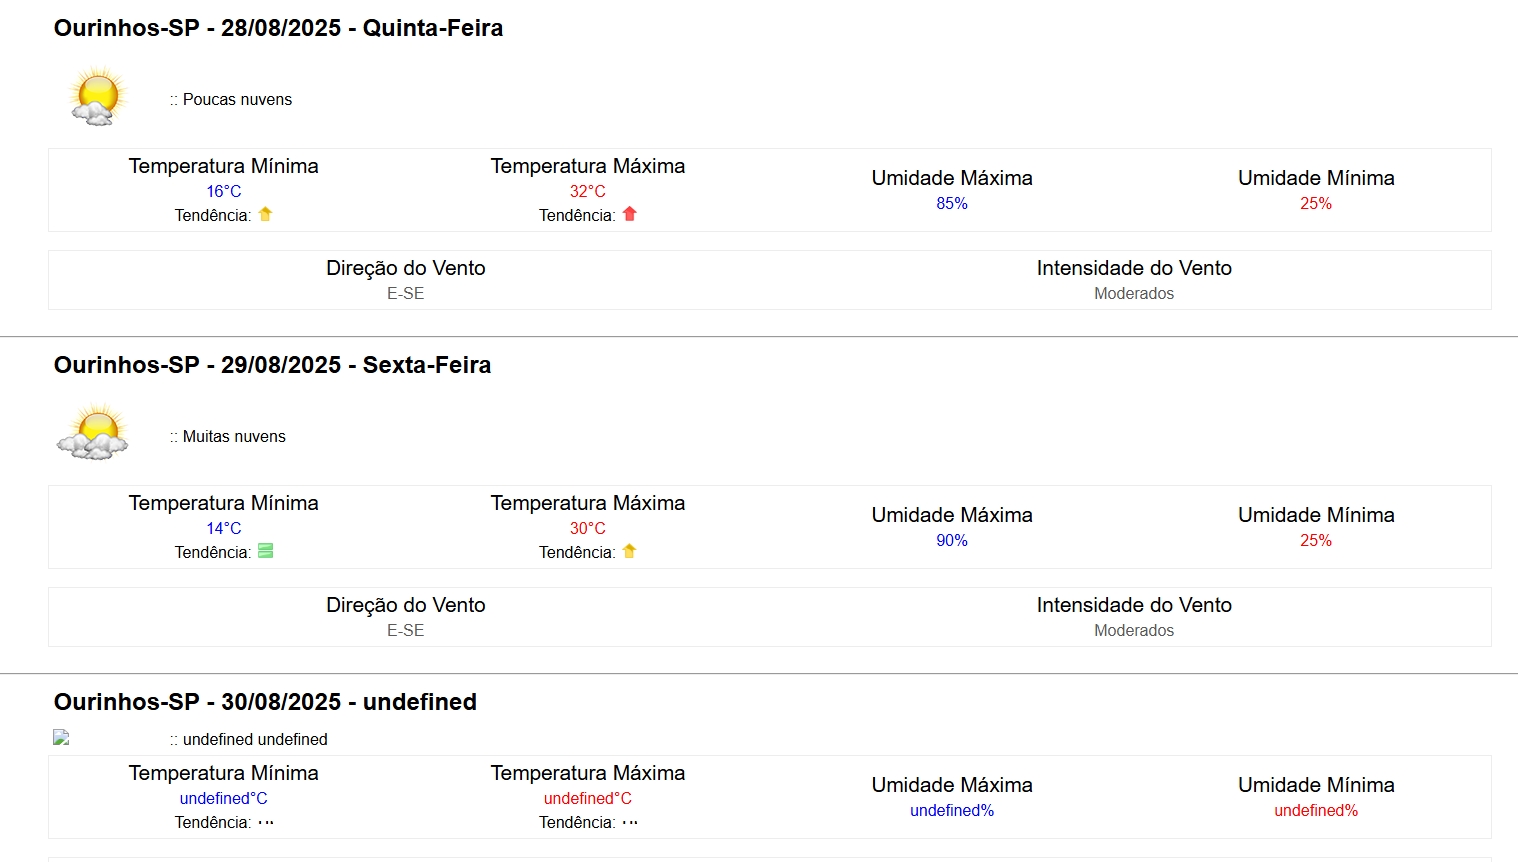Click the 32°C maximum temperature value
Screen dimensions: 1518x862
(x=587, y=191)
